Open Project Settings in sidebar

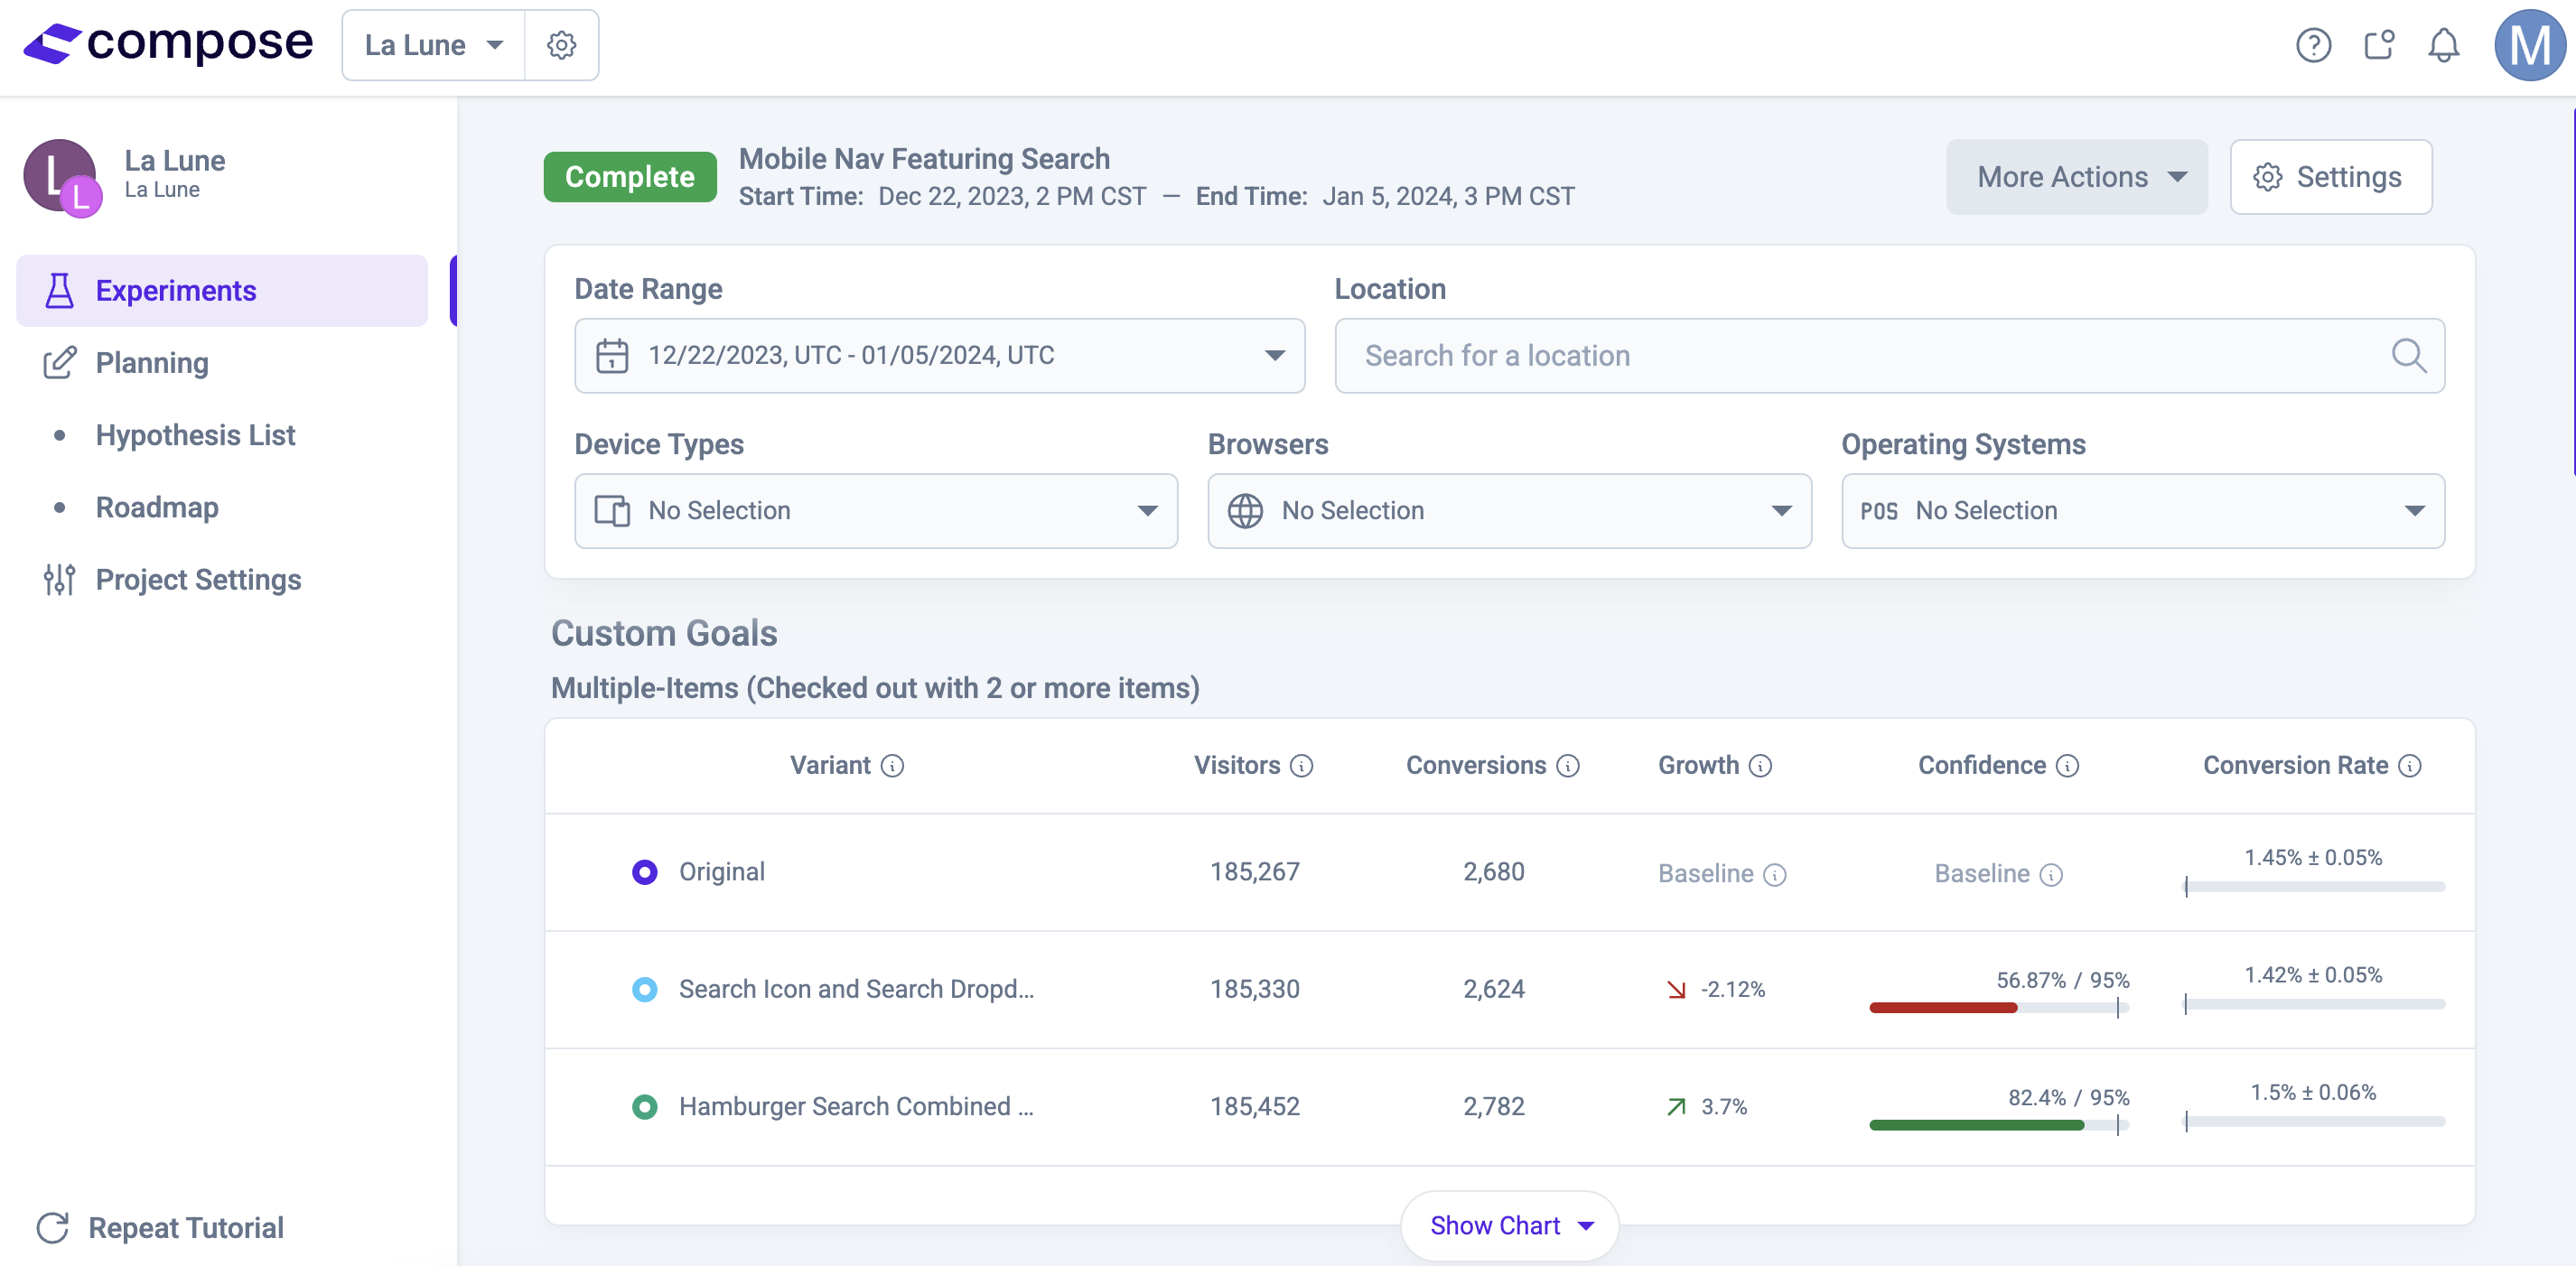pyautogui.click(x=197, y=579)
